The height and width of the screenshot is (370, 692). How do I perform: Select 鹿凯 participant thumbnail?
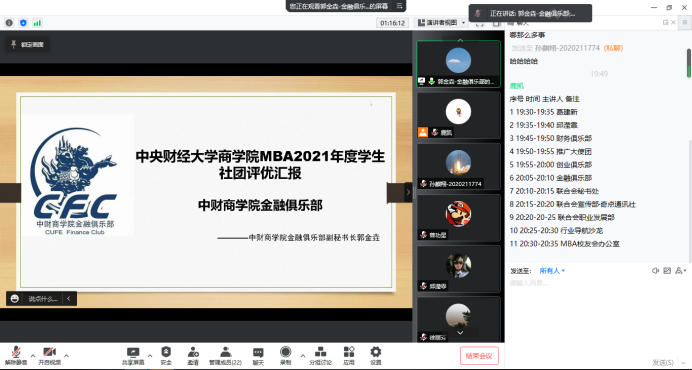pos(458,115)
